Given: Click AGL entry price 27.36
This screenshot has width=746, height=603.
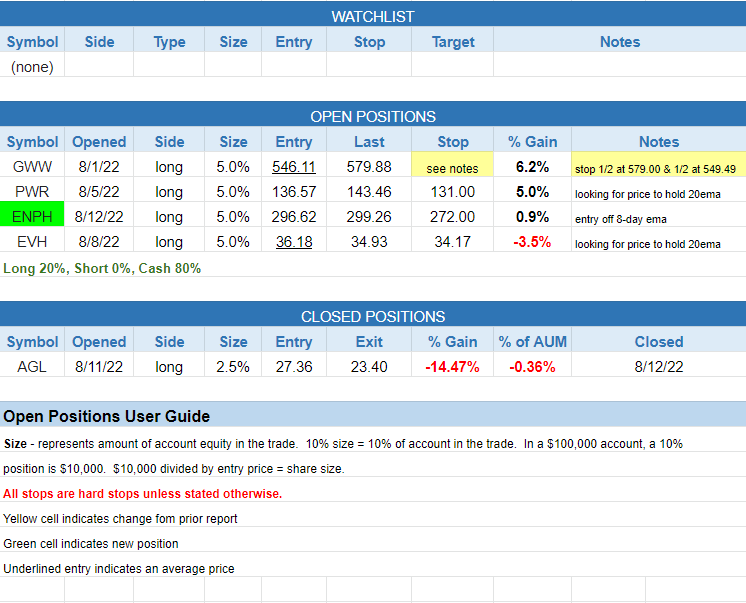Looking at the screenshot, I should 294,366.
